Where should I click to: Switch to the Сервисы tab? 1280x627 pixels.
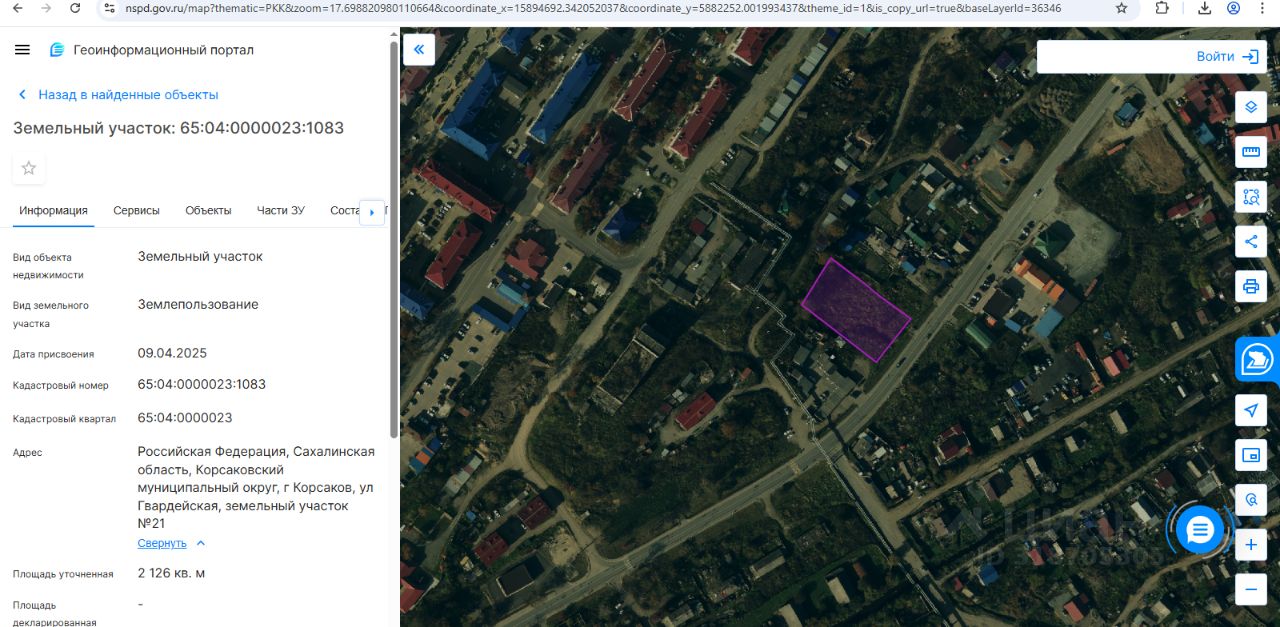(136, 210)
